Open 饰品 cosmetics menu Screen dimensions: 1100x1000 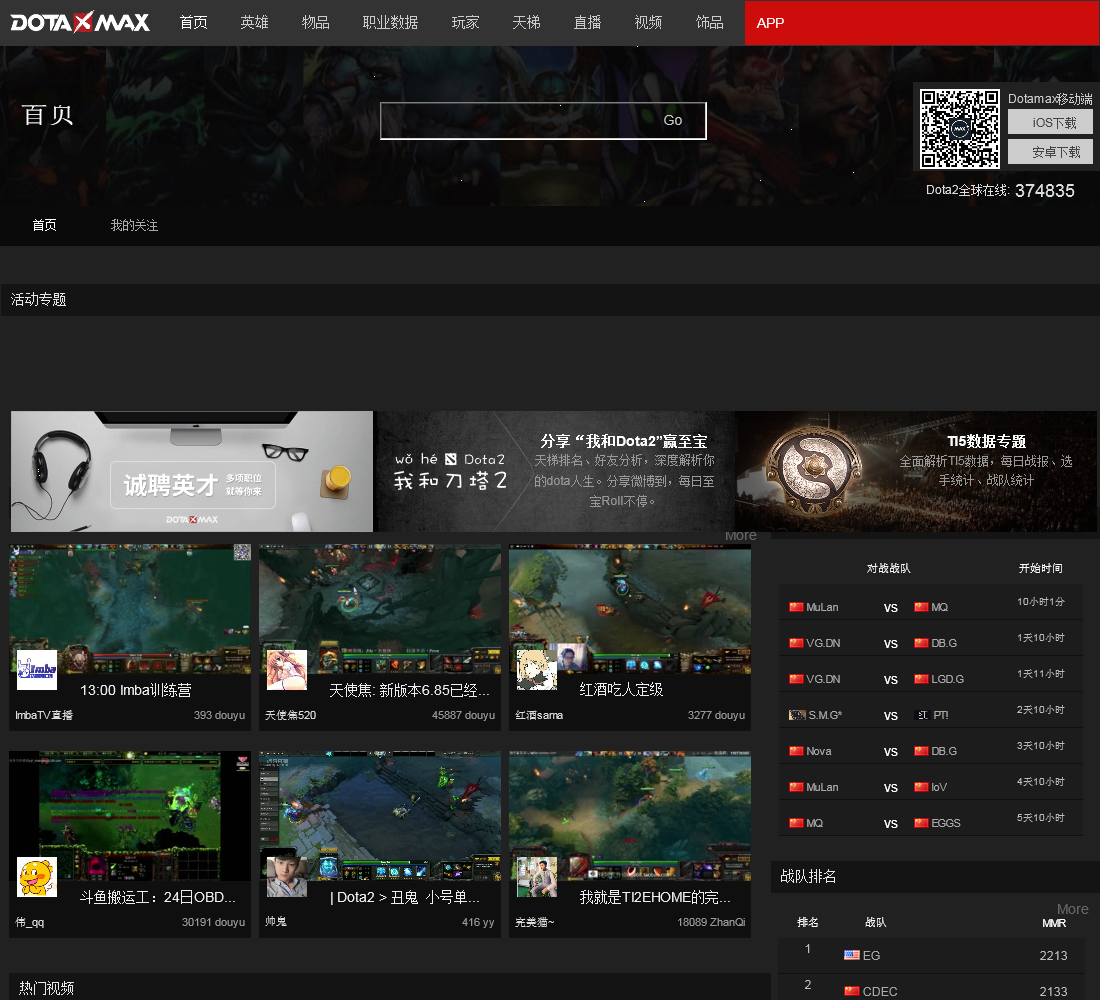click(709, 22)
